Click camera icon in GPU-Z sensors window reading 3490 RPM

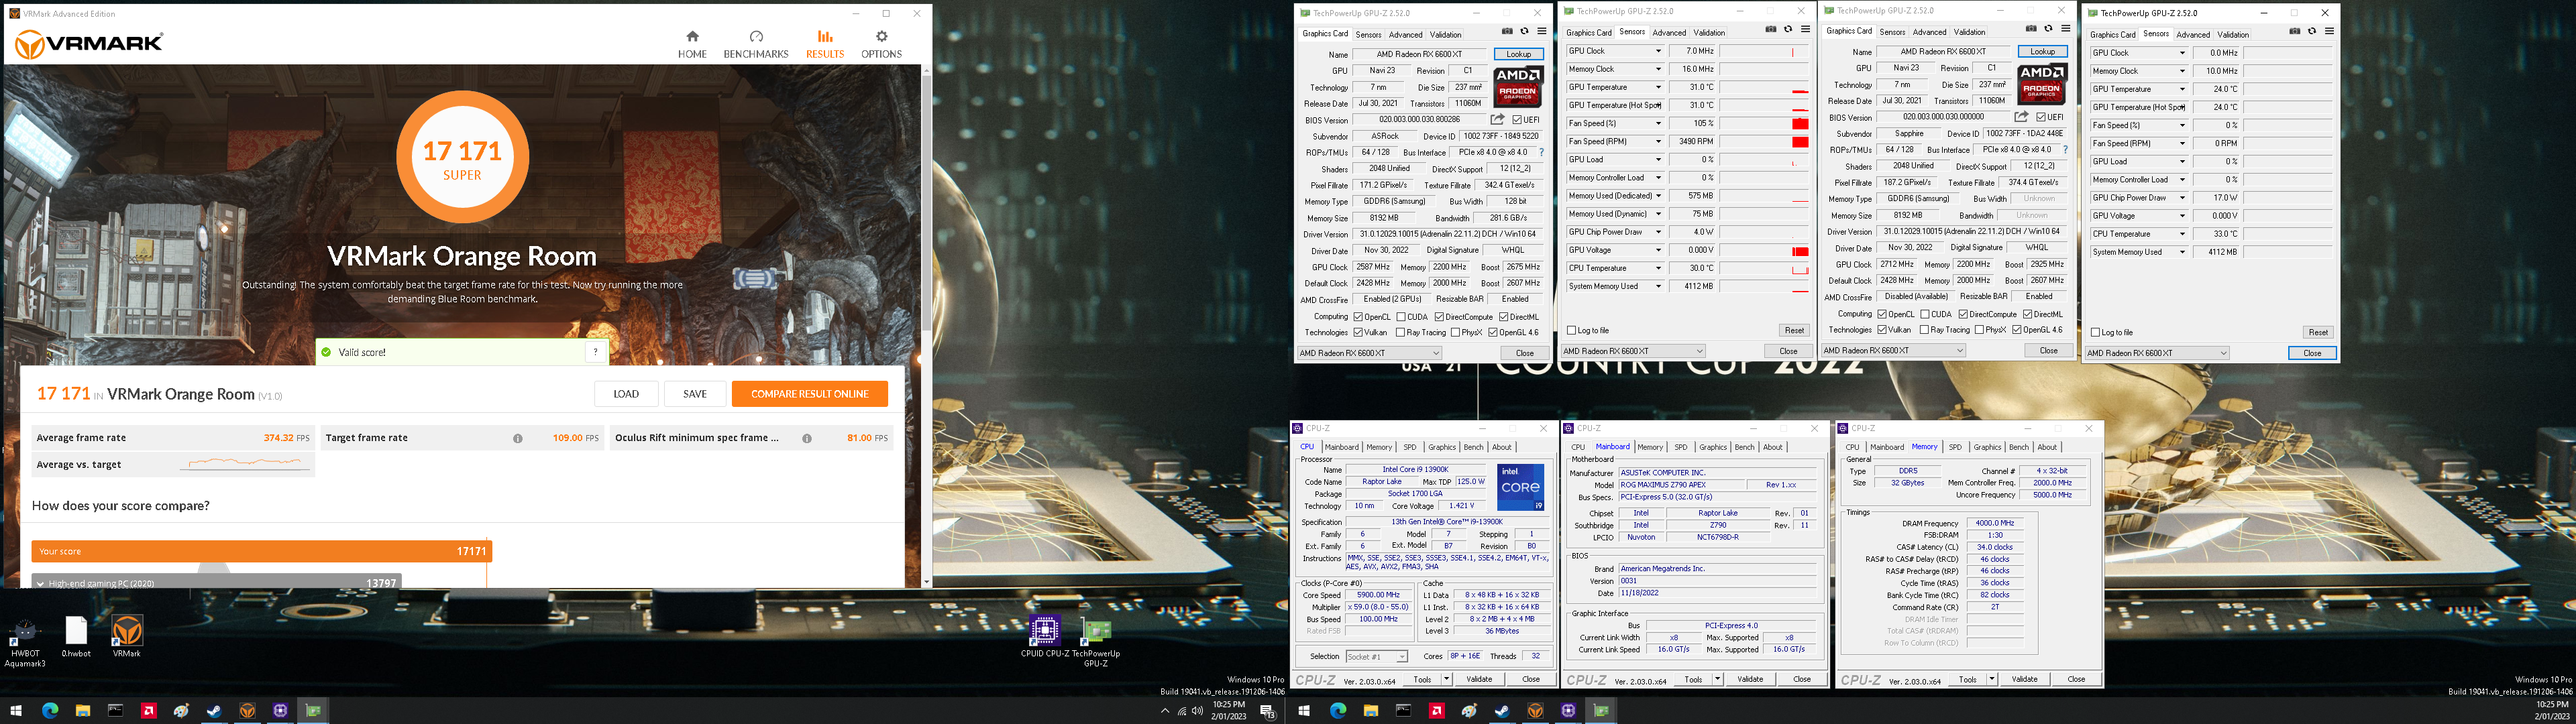coord(1771,30)
